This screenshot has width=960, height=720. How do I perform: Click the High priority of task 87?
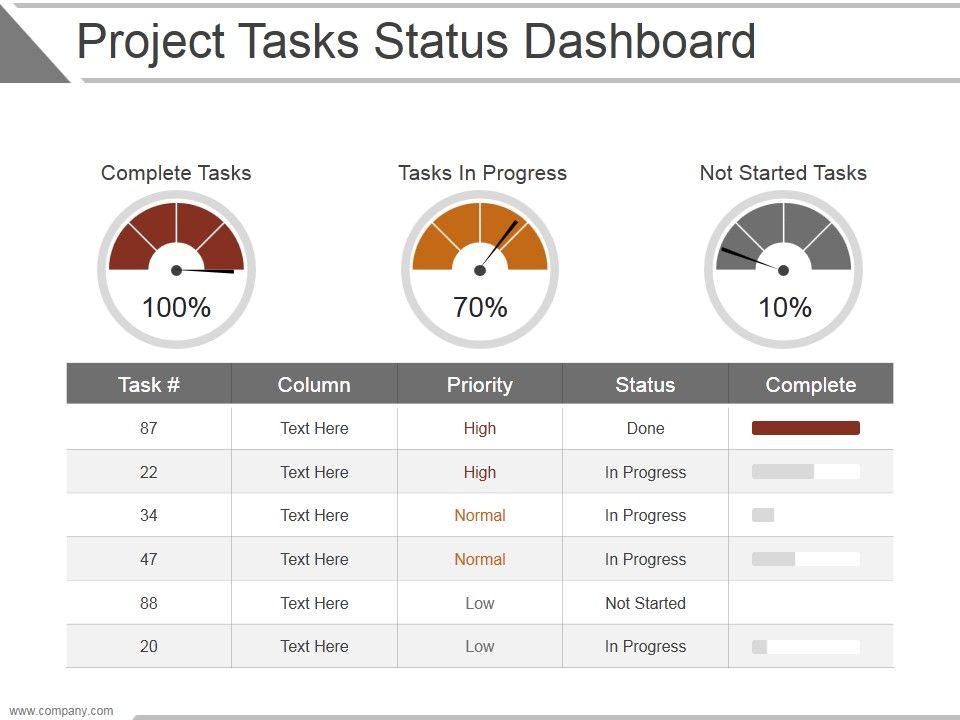pos(480,428)
